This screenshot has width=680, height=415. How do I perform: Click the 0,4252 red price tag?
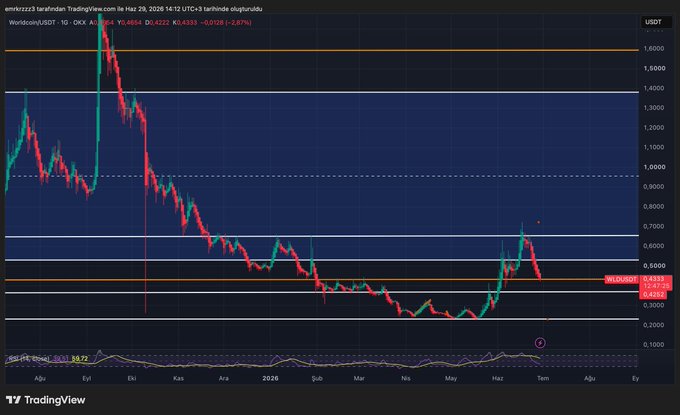653,294
